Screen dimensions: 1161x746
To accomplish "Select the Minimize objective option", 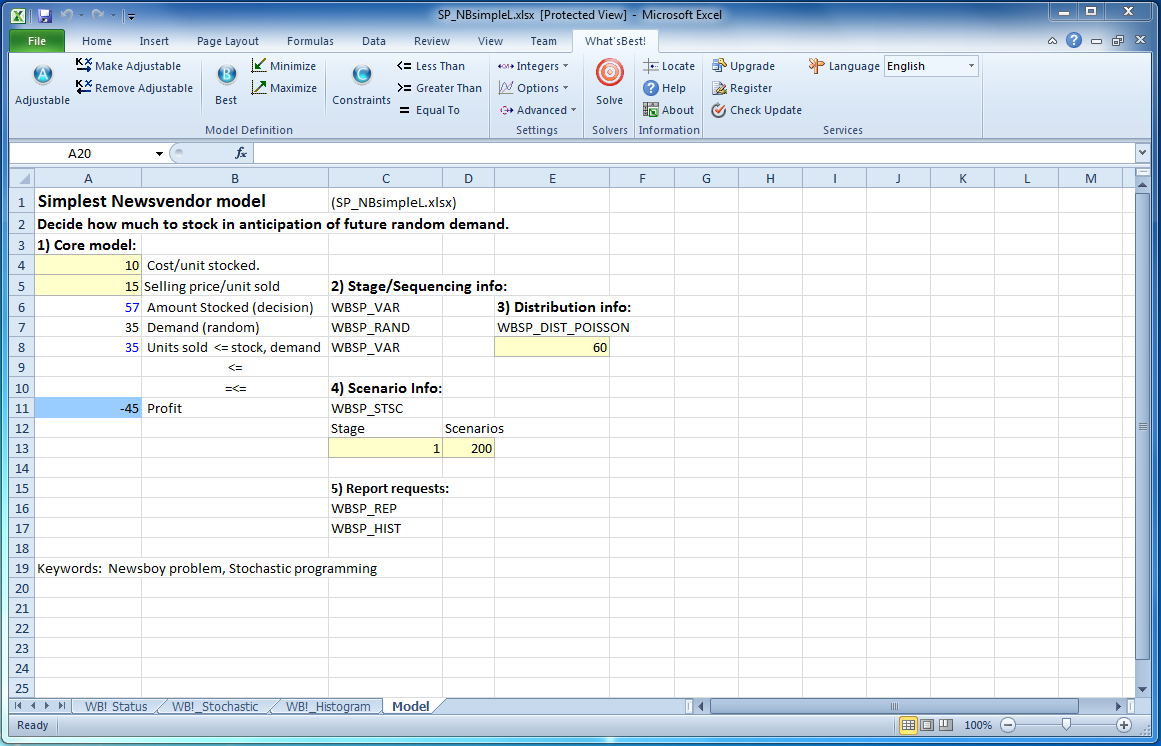I will click(284, 66).
